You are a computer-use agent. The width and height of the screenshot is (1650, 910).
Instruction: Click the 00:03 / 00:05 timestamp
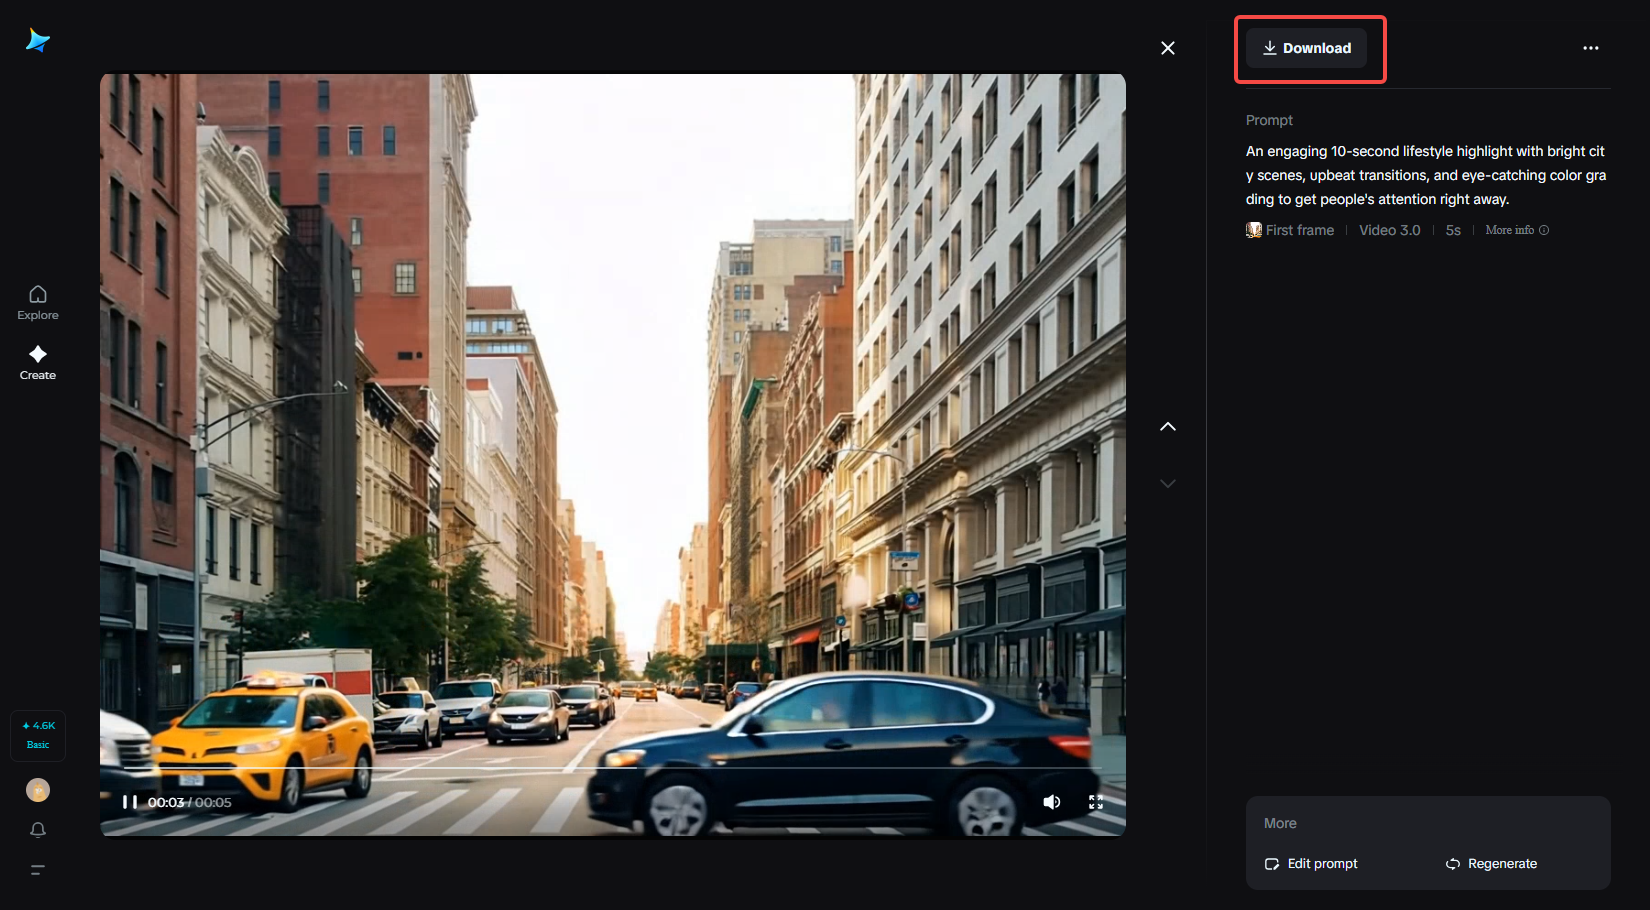click(189, 802)
